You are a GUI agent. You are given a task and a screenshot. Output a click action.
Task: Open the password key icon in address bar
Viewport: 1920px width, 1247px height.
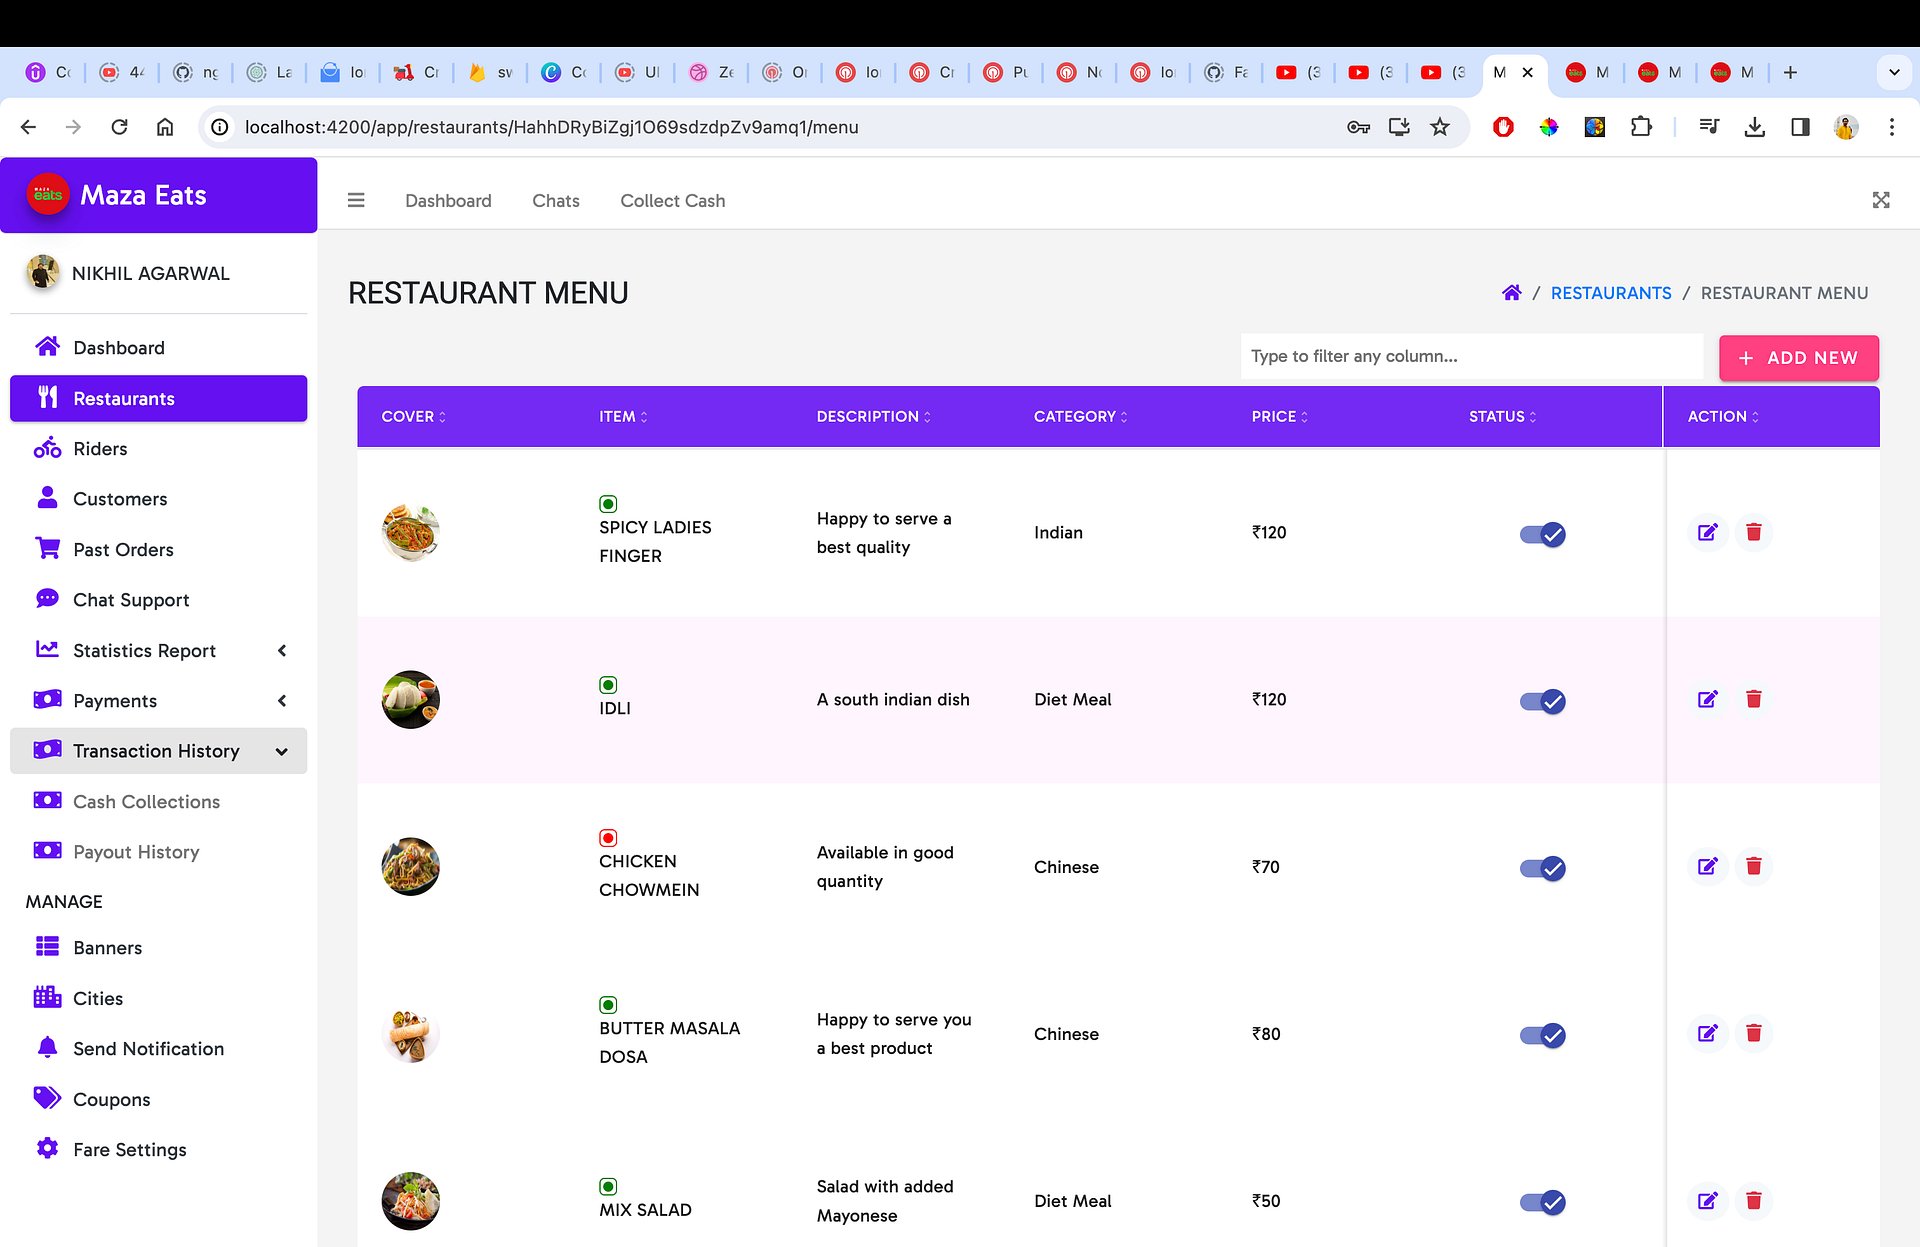coord(1358,127)
